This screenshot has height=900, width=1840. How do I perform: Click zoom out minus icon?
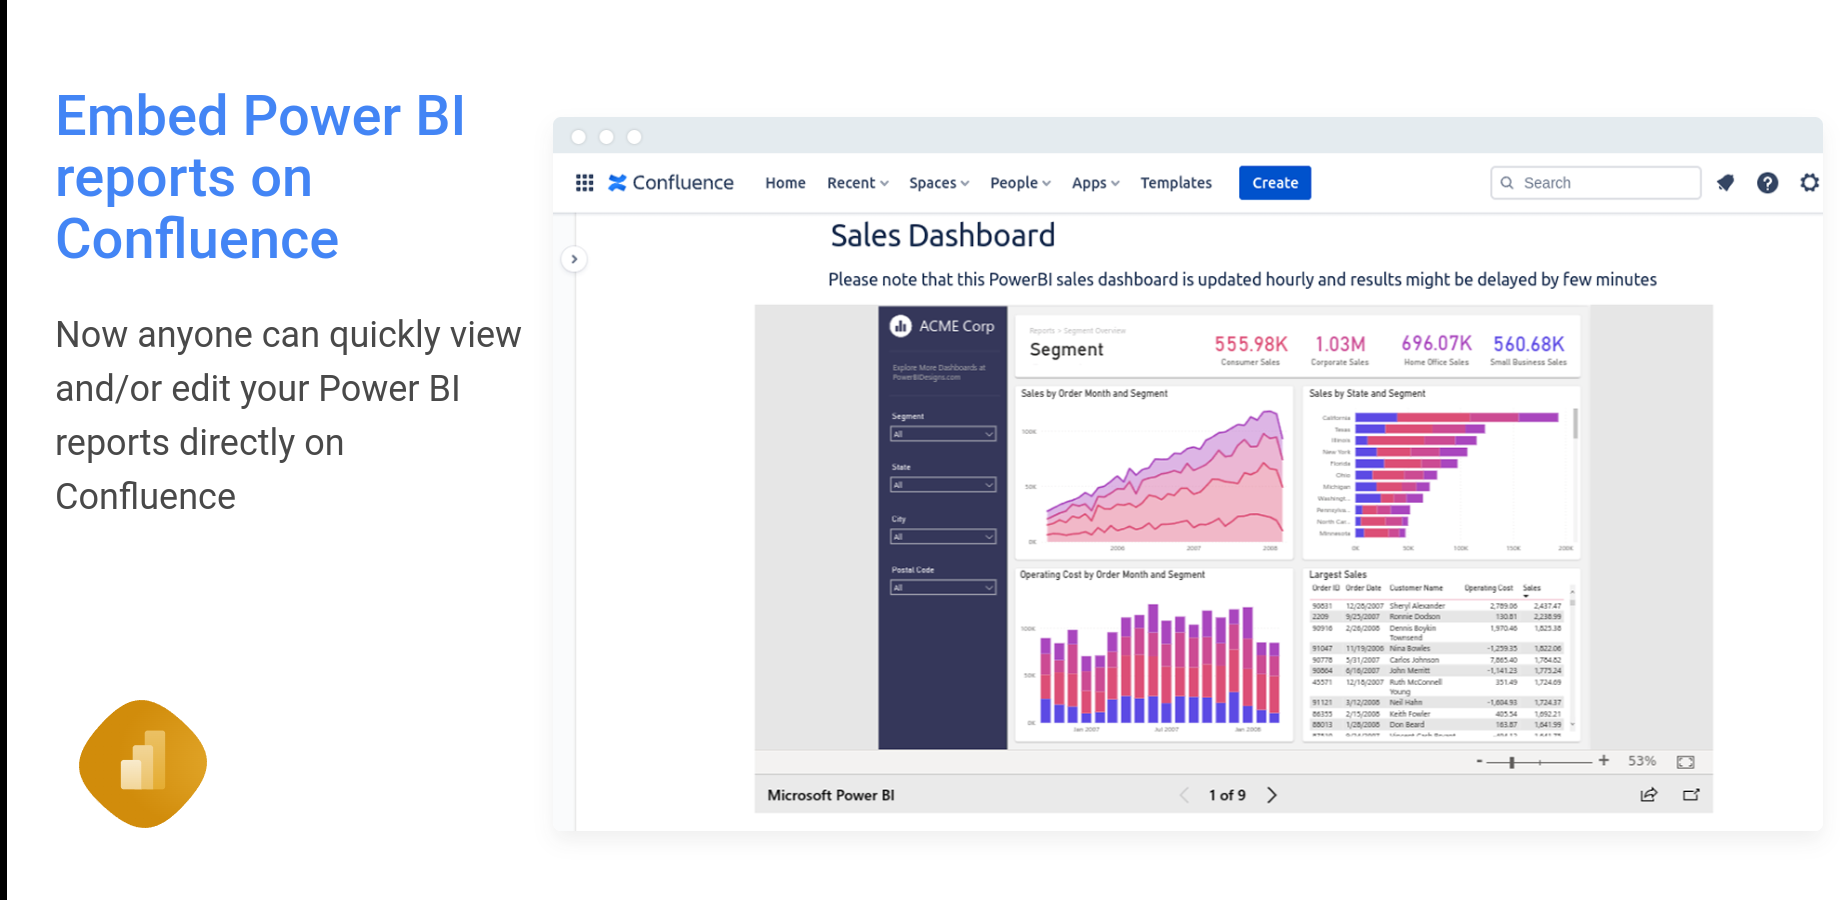pyautogui.click(x=1479, y=761)
